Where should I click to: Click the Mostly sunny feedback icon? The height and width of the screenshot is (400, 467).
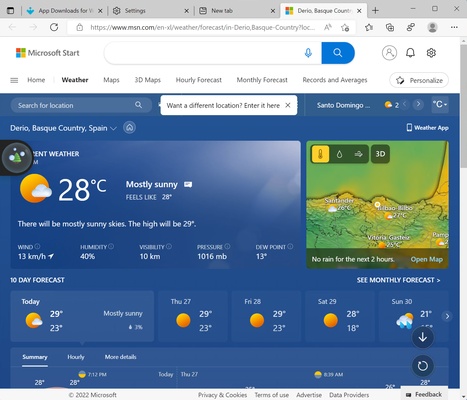point(188,184)
